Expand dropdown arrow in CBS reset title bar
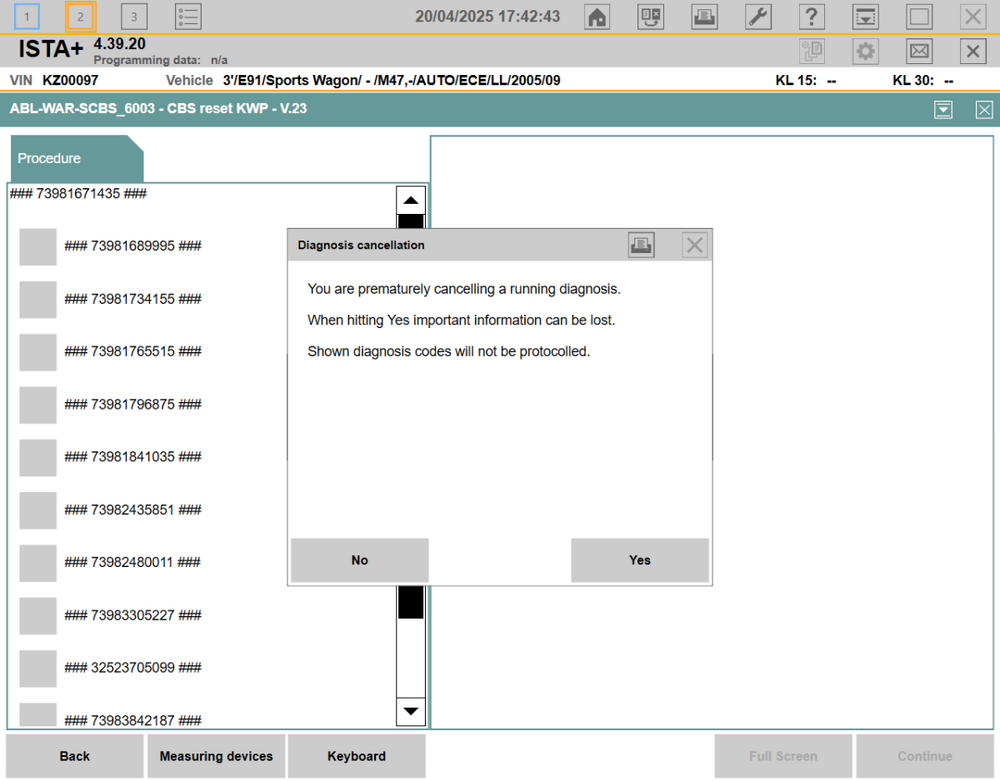The image size is (1000, 781). tap(943, 110)
